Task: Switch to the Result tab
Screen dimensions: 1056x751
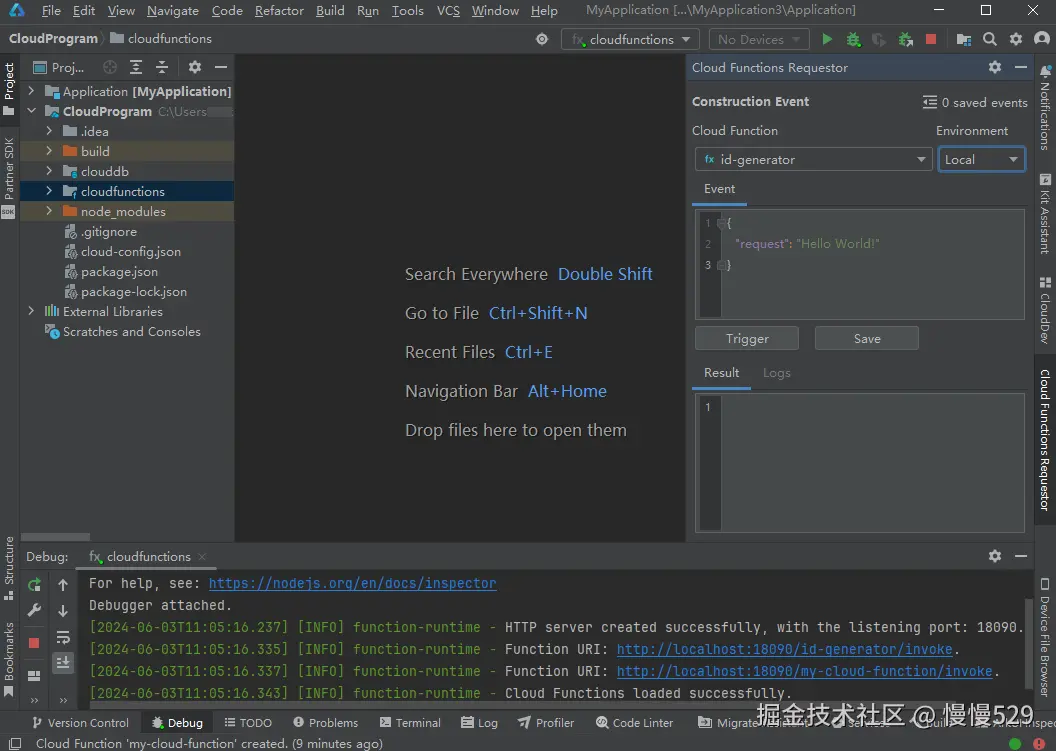Action: pyautogui.click(x=721, y=372)
